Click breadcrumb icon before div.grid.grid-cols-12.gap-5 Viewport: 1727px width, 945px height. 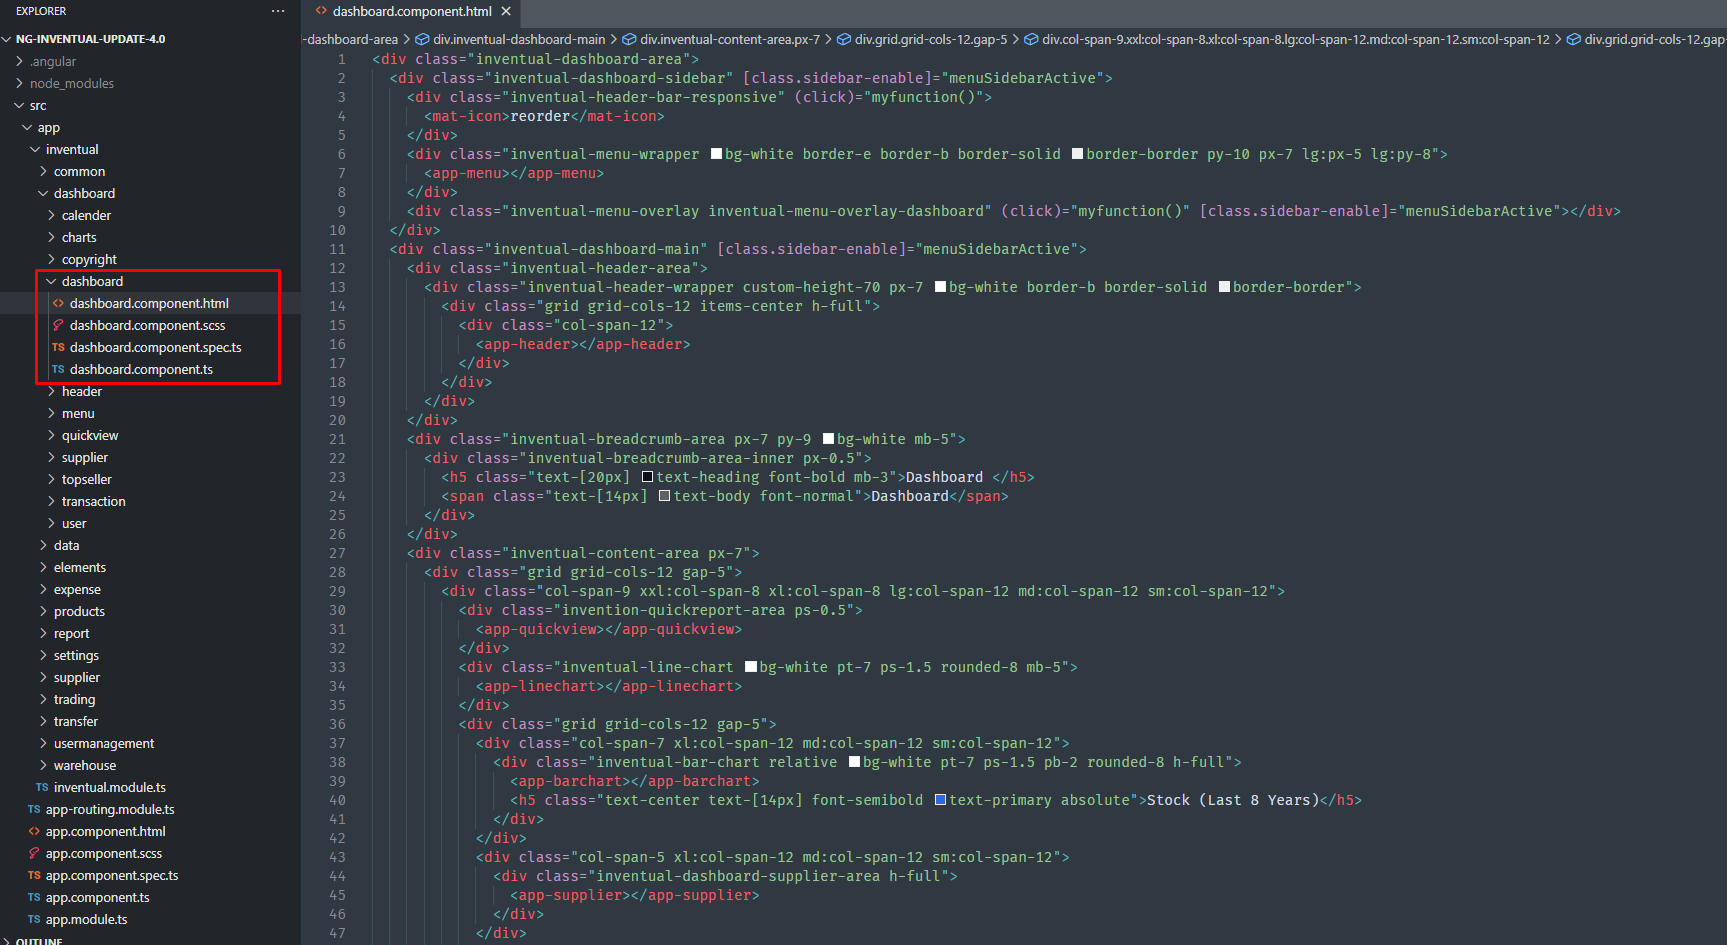click(x=845, y=40)
